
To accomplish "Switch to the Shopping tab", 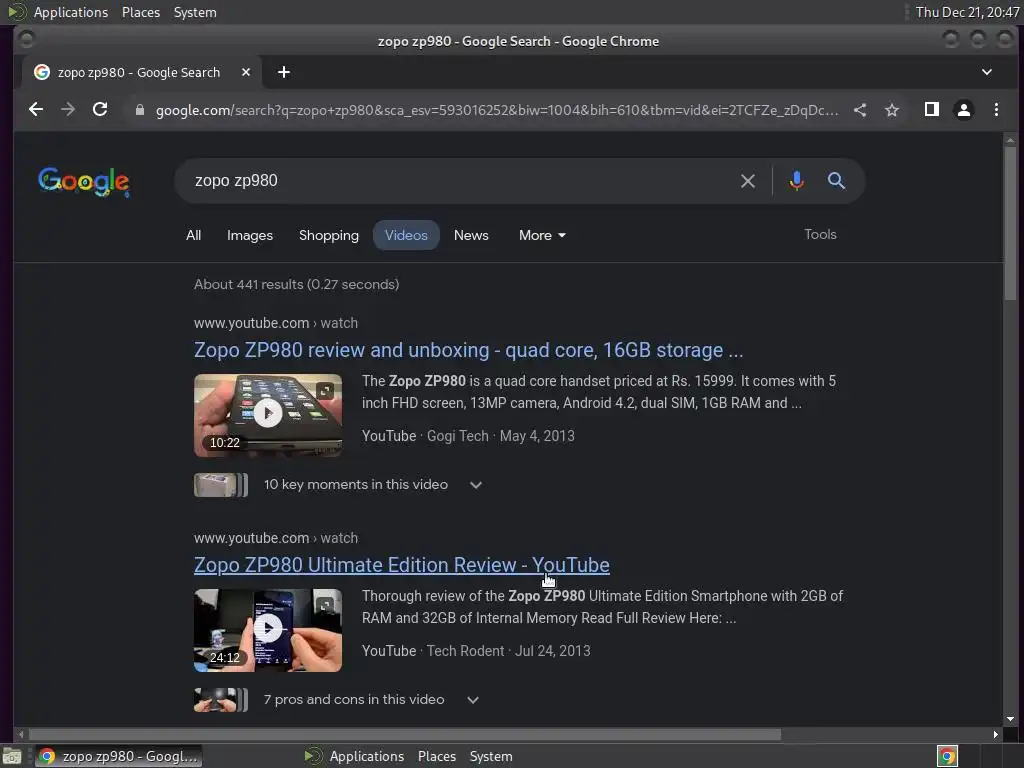I will tap(328, 235).
